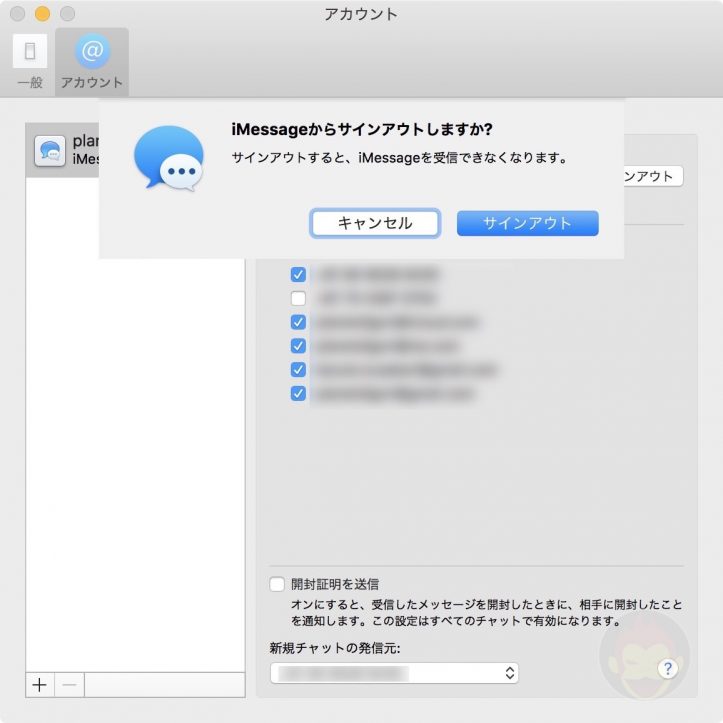Enable 開封証明を送信 read receipts checkbox
This screenshot has height=723, width=723.
[x=277, y=584]
